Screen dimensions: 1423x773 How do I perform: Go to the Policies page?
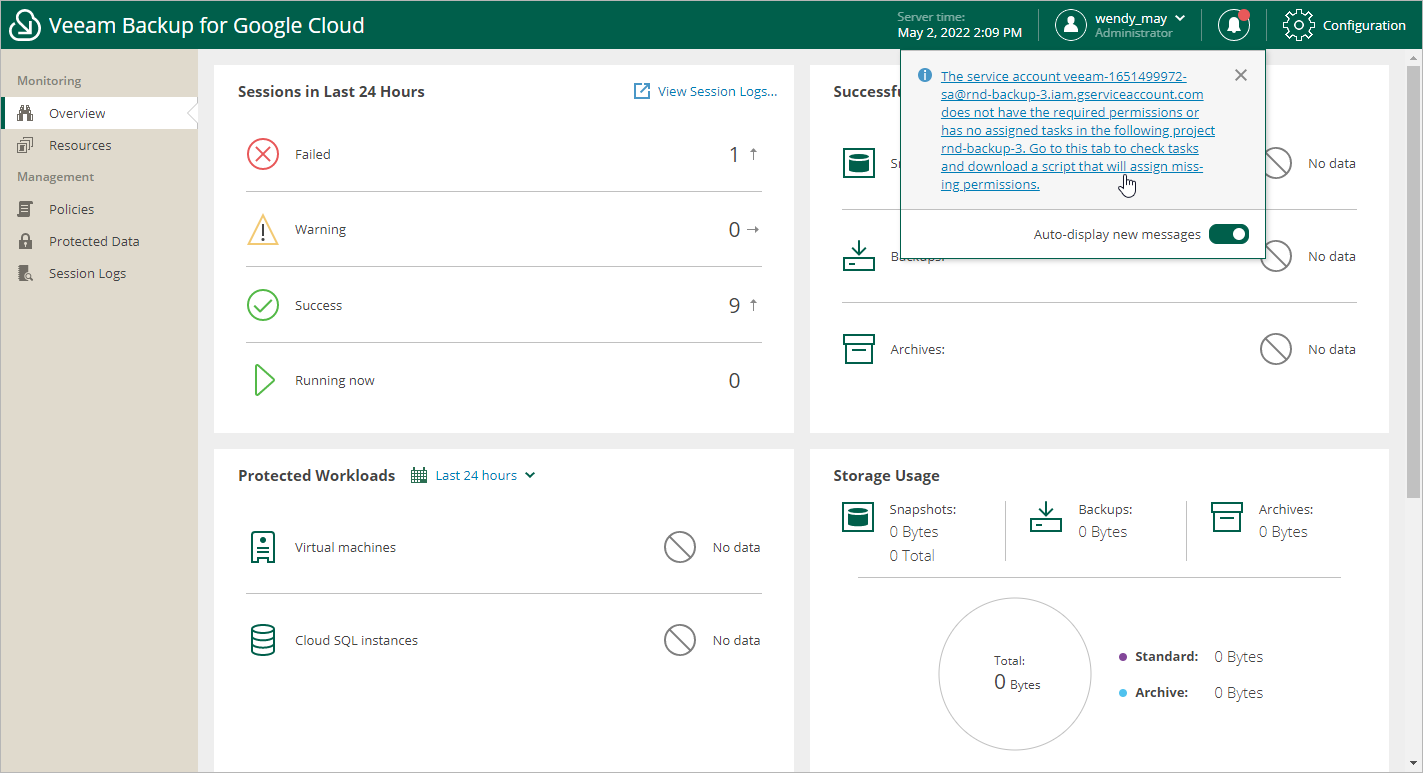coord(99,209)
